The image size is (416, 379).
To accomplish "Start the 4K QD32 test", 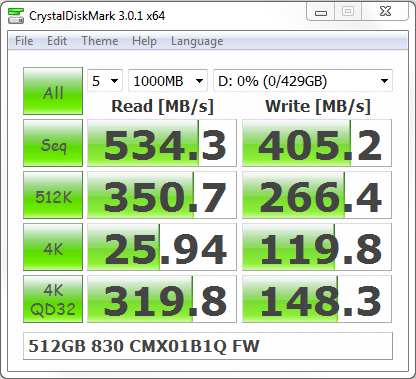I will [53, 299].
